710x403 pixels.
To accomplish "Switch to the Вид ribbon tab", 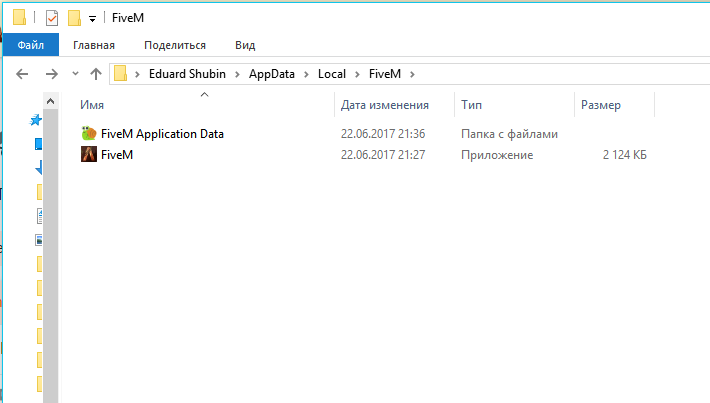I will [x=245, y=45].
